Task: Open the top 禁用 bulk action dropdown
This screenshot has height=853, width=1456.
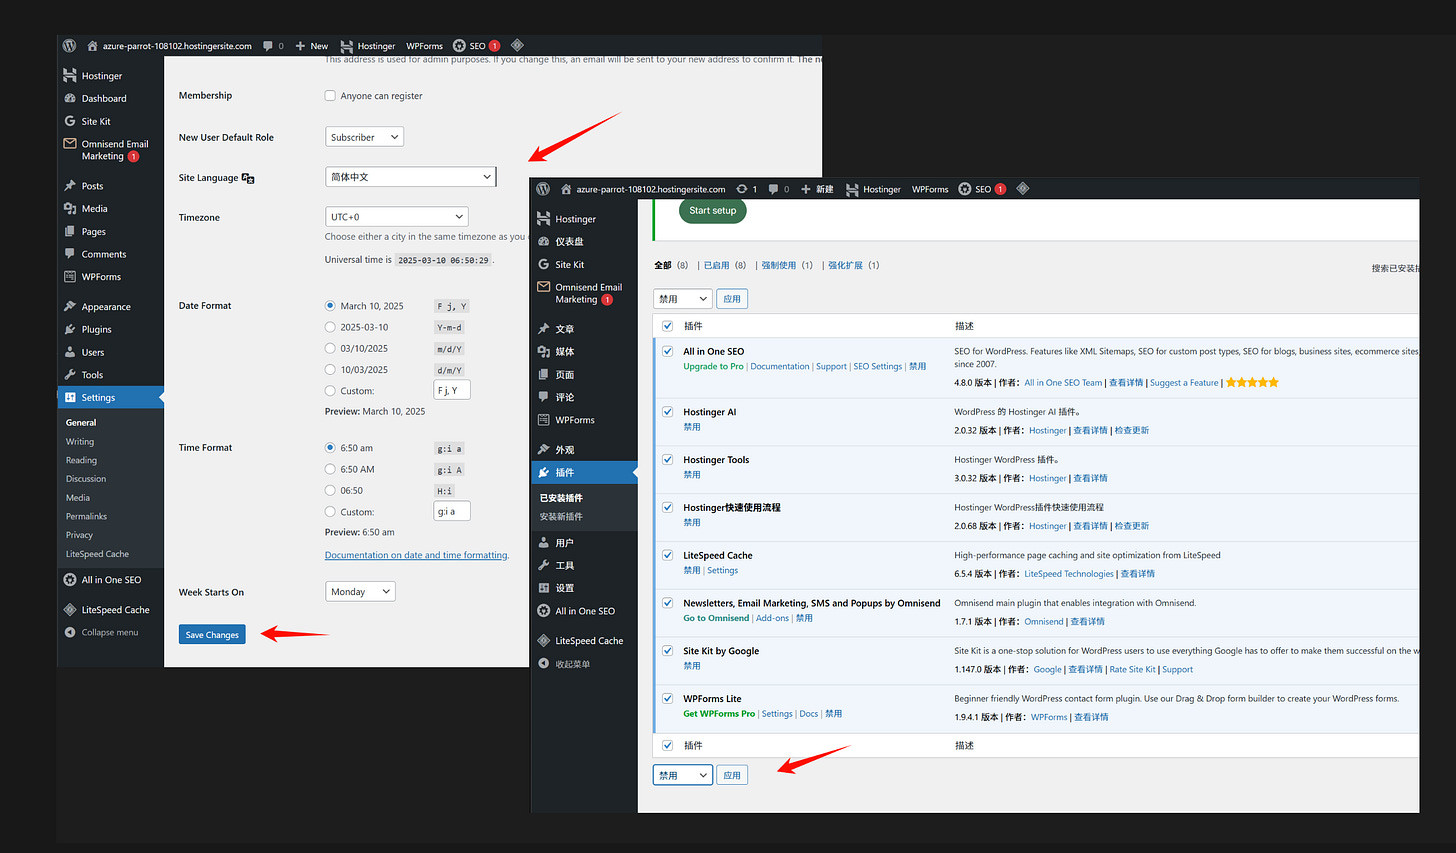Action: pos(683,299)
